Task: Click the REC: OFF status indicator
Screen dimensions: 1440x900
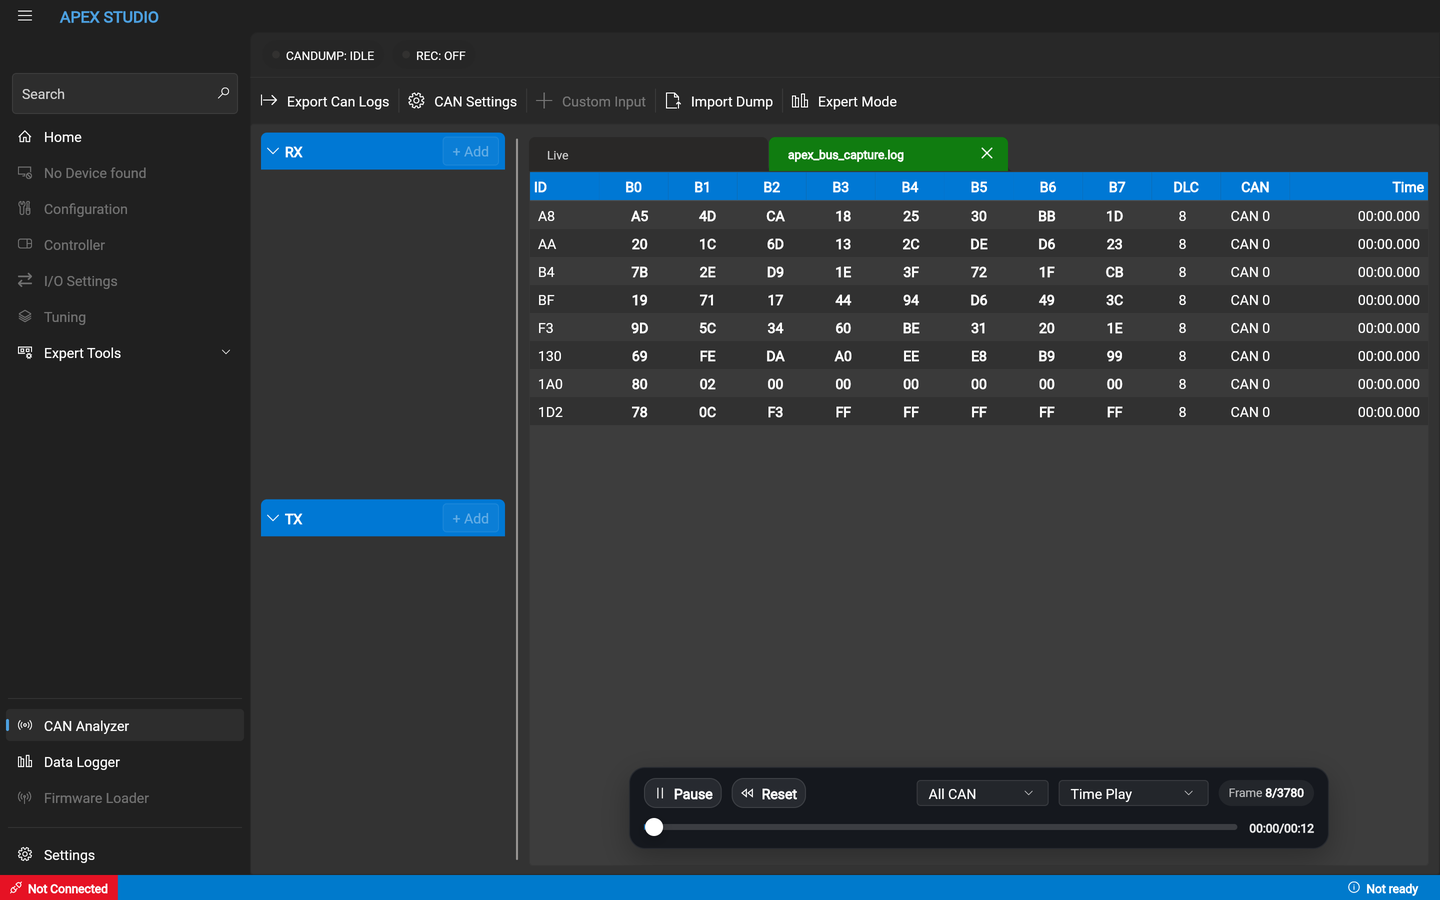Action: click(x=434, y=56)
